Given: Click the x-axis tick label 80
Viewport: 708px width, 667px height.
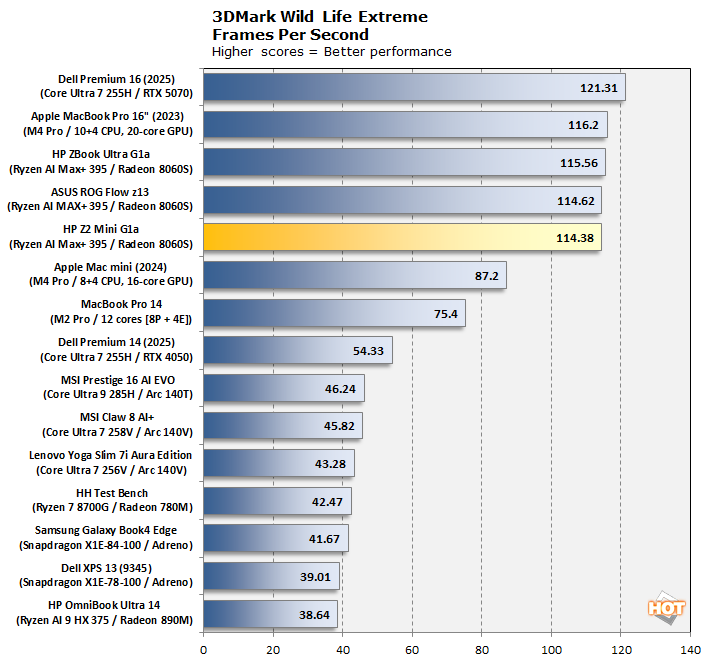Looking at the screenshot, I should (x=482, y=650).
